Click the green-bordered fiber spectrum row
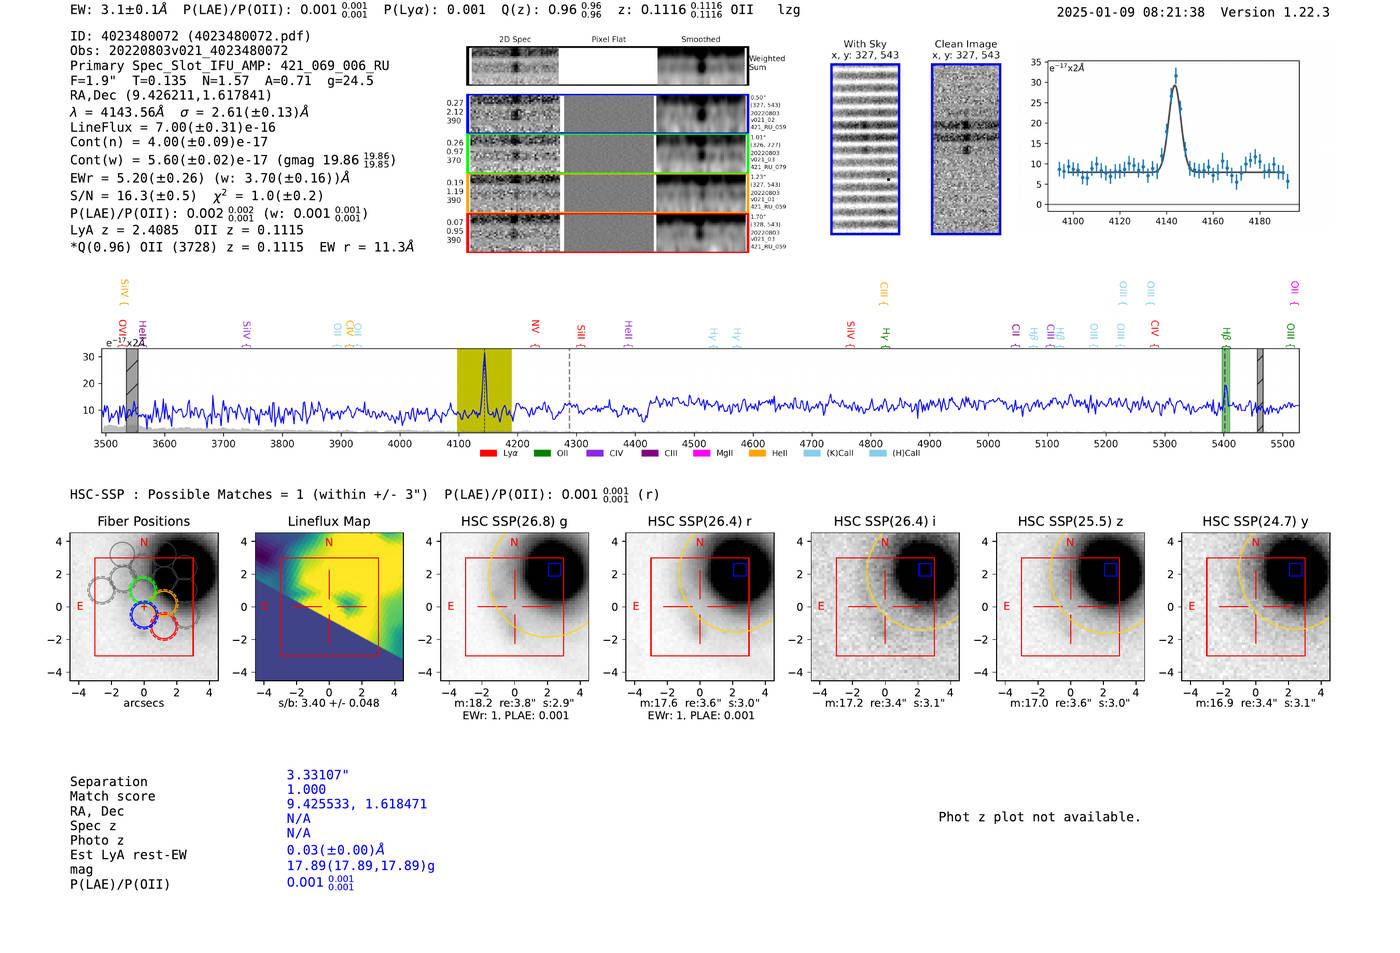The width and height of the screenshot is (1400, 953). click(x=608, y=154)
